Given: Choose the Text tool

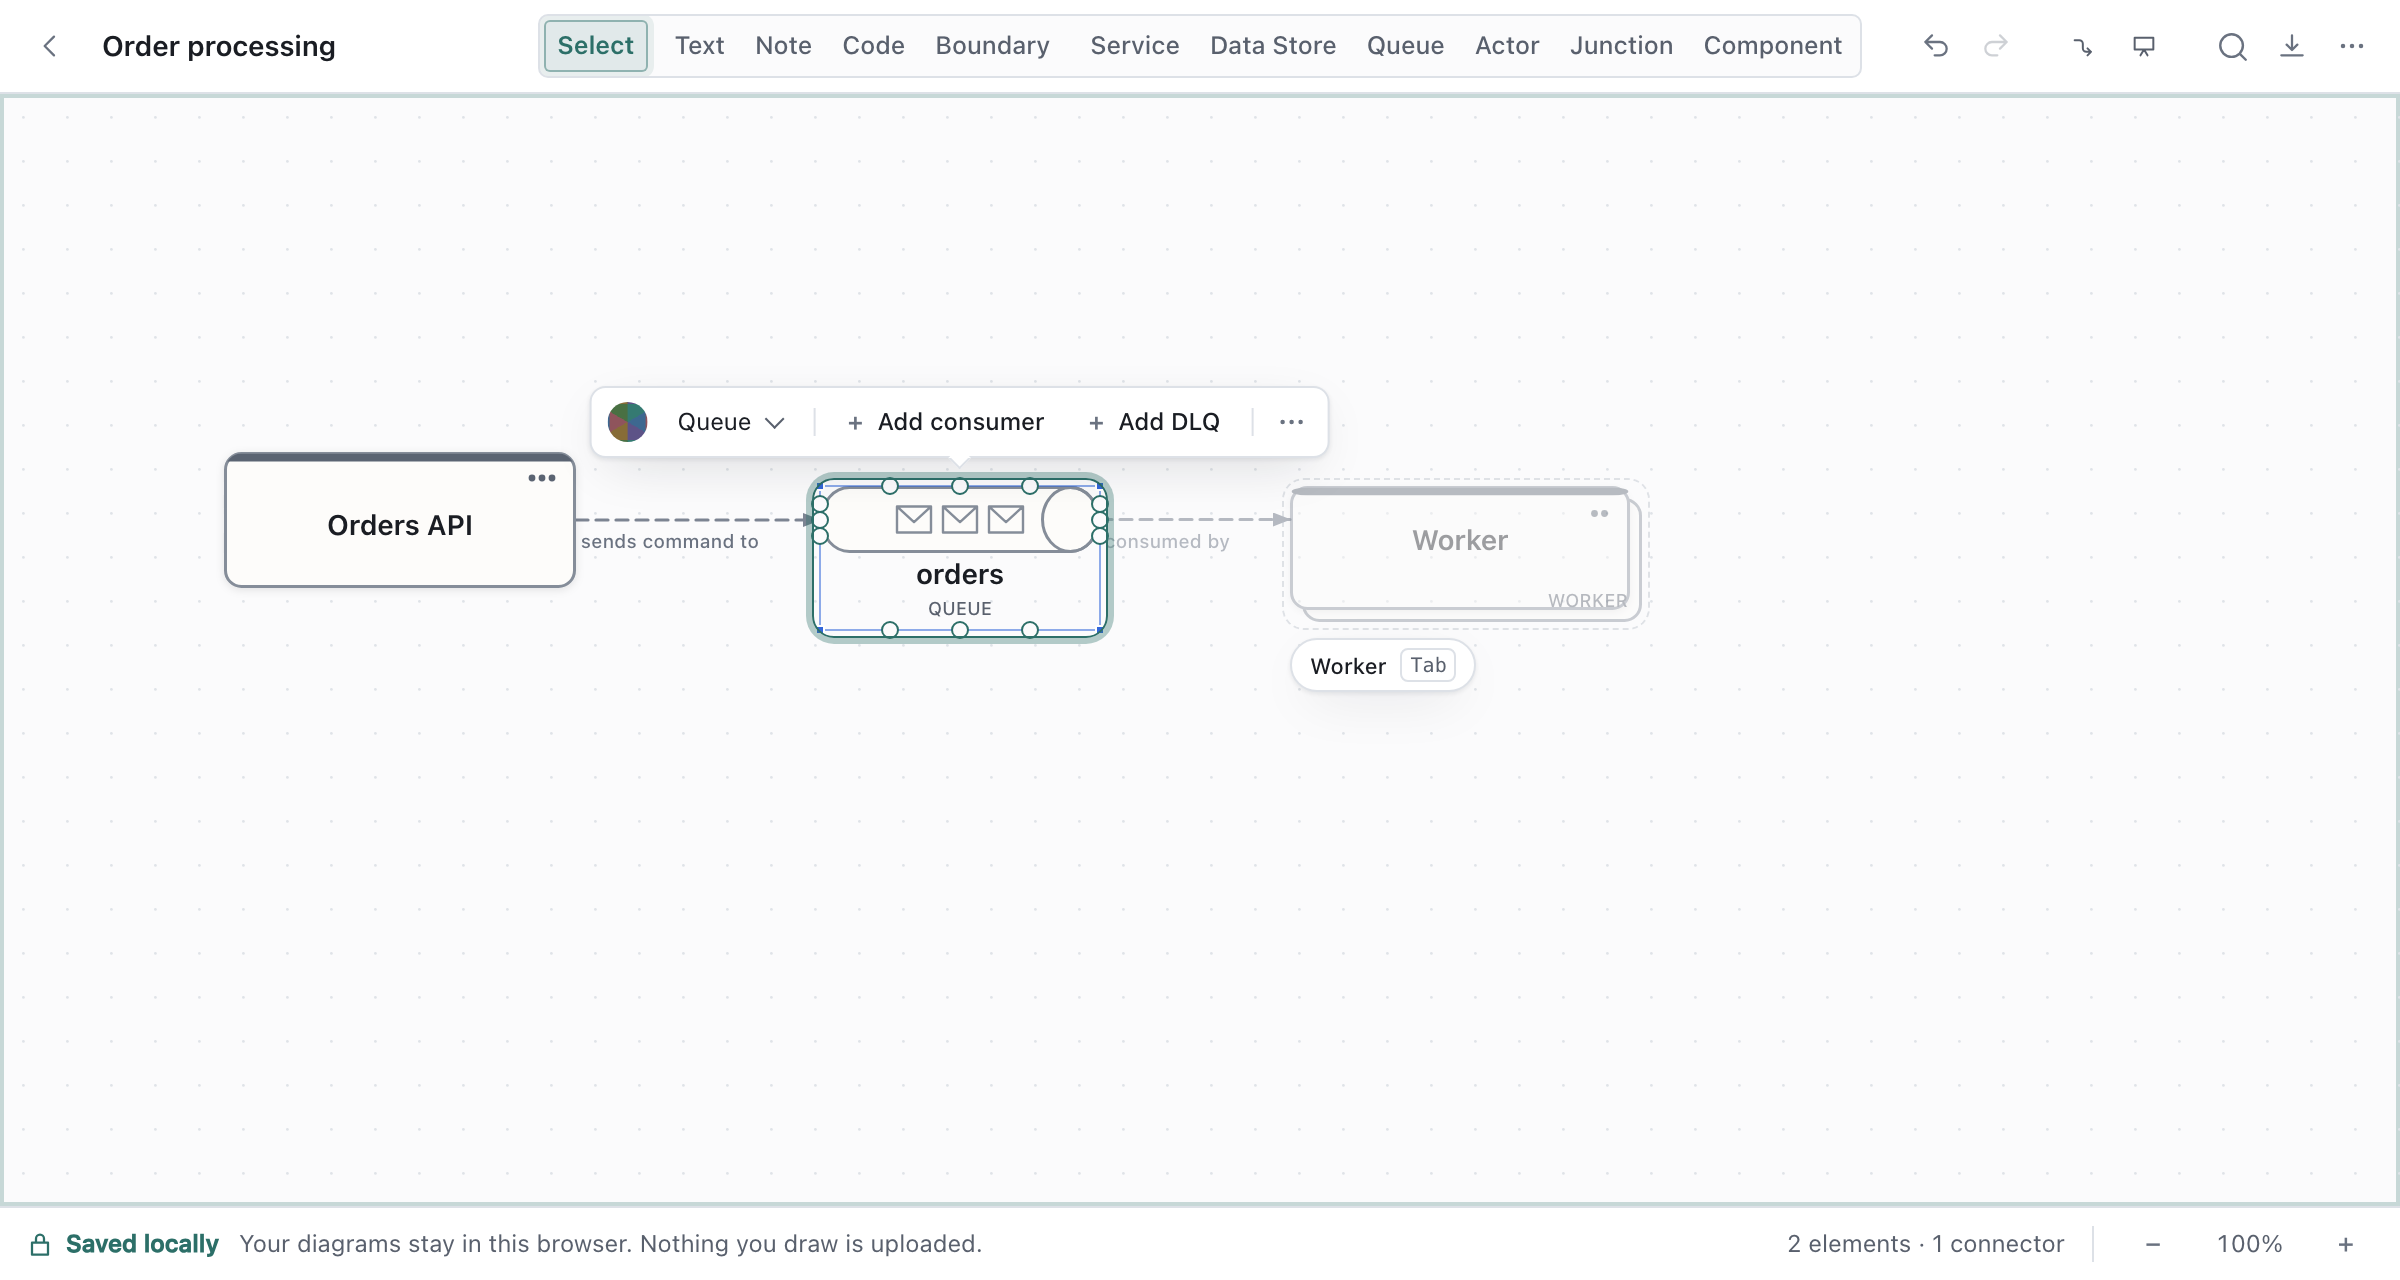Looking at the screenshot, I should point(700,46).
